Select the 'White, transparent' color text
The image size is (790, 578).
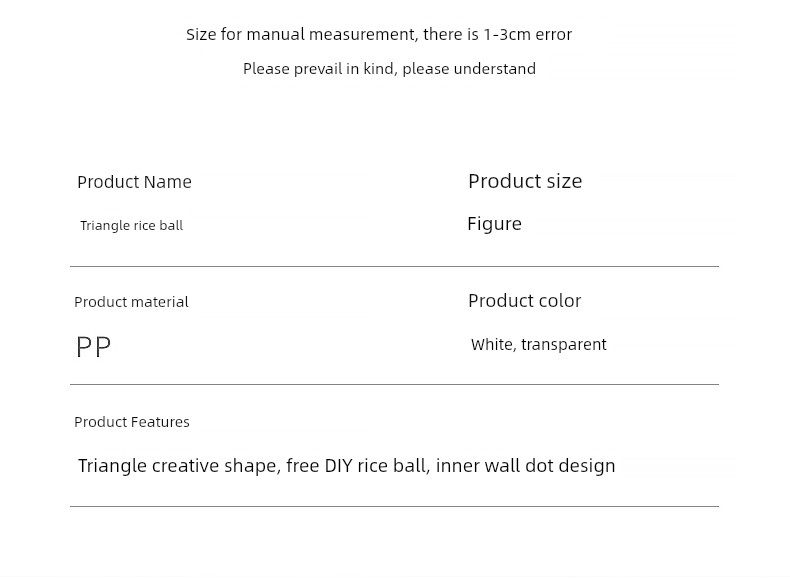point(539,345)
